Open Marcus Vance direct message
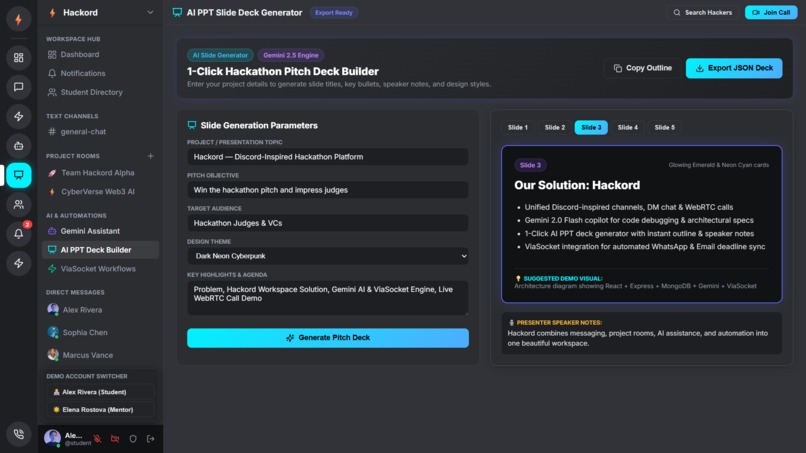Image resolution: width=806 pixels, height=453 pixels. coord(100,355)
